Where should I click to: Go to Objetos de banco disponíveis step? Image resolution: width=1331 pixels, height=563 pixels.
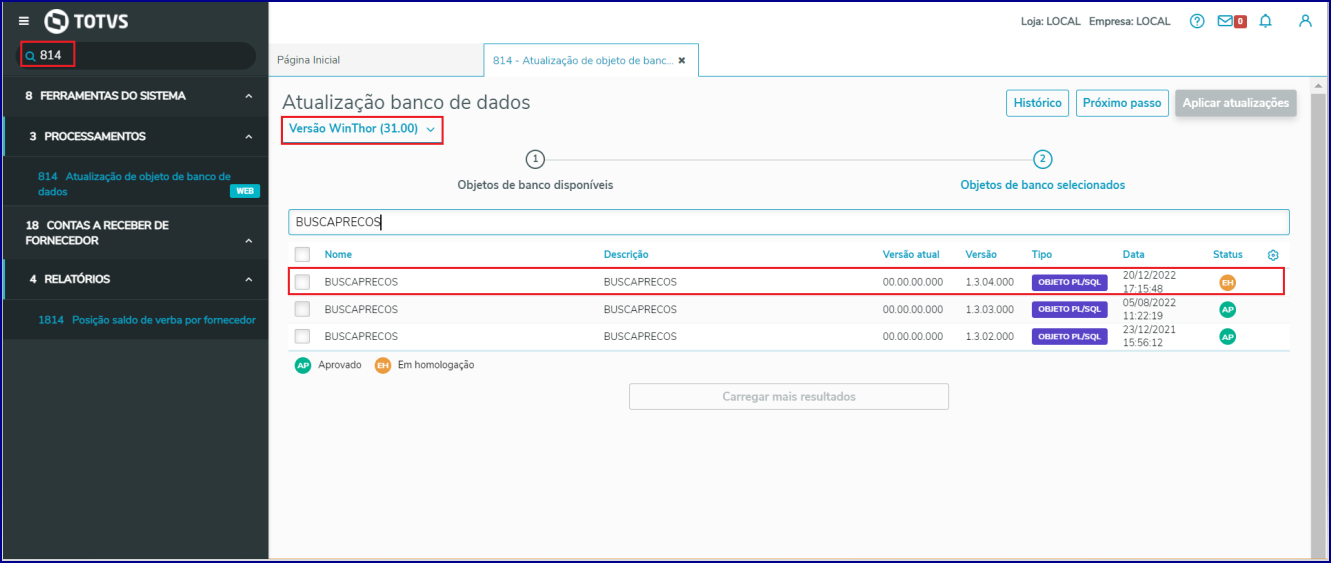click(535, 185)
